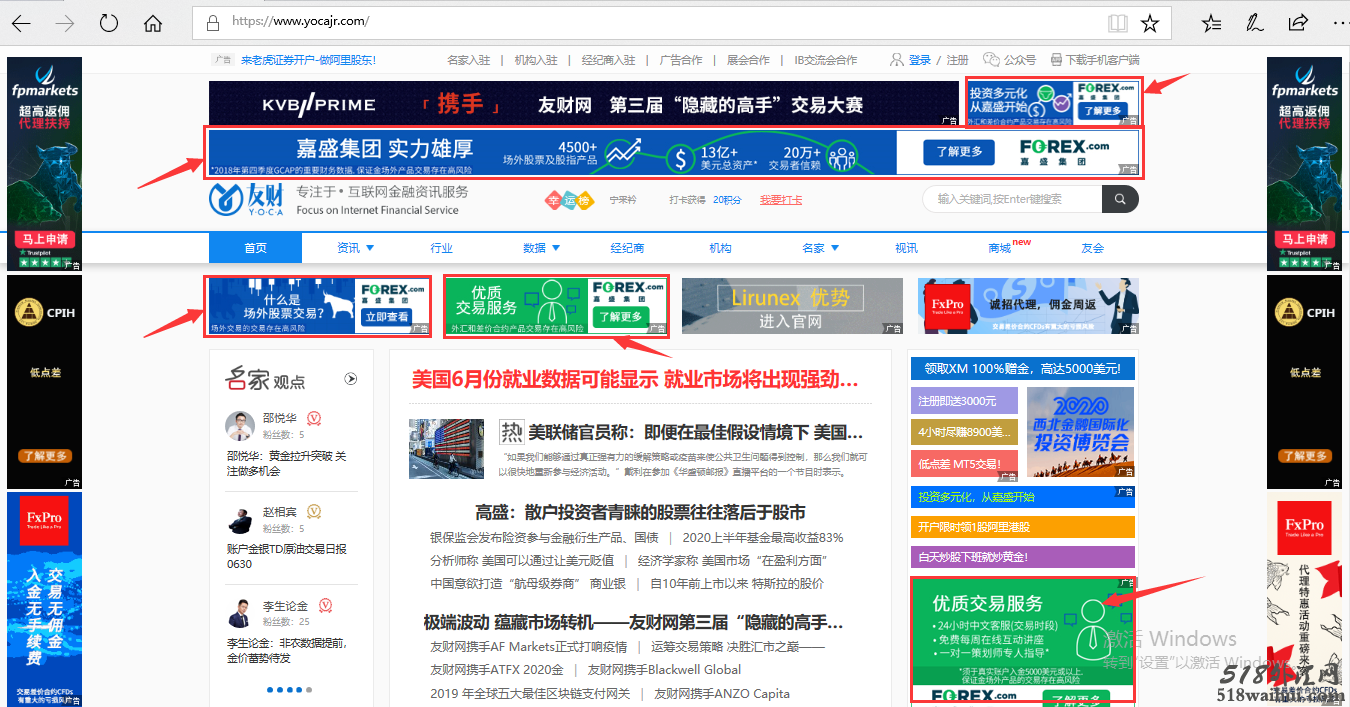The height and width of the screenshot is (707, 1350).
Task: Click the red 低点差 MT5交易 button
Action: (964, 464)
